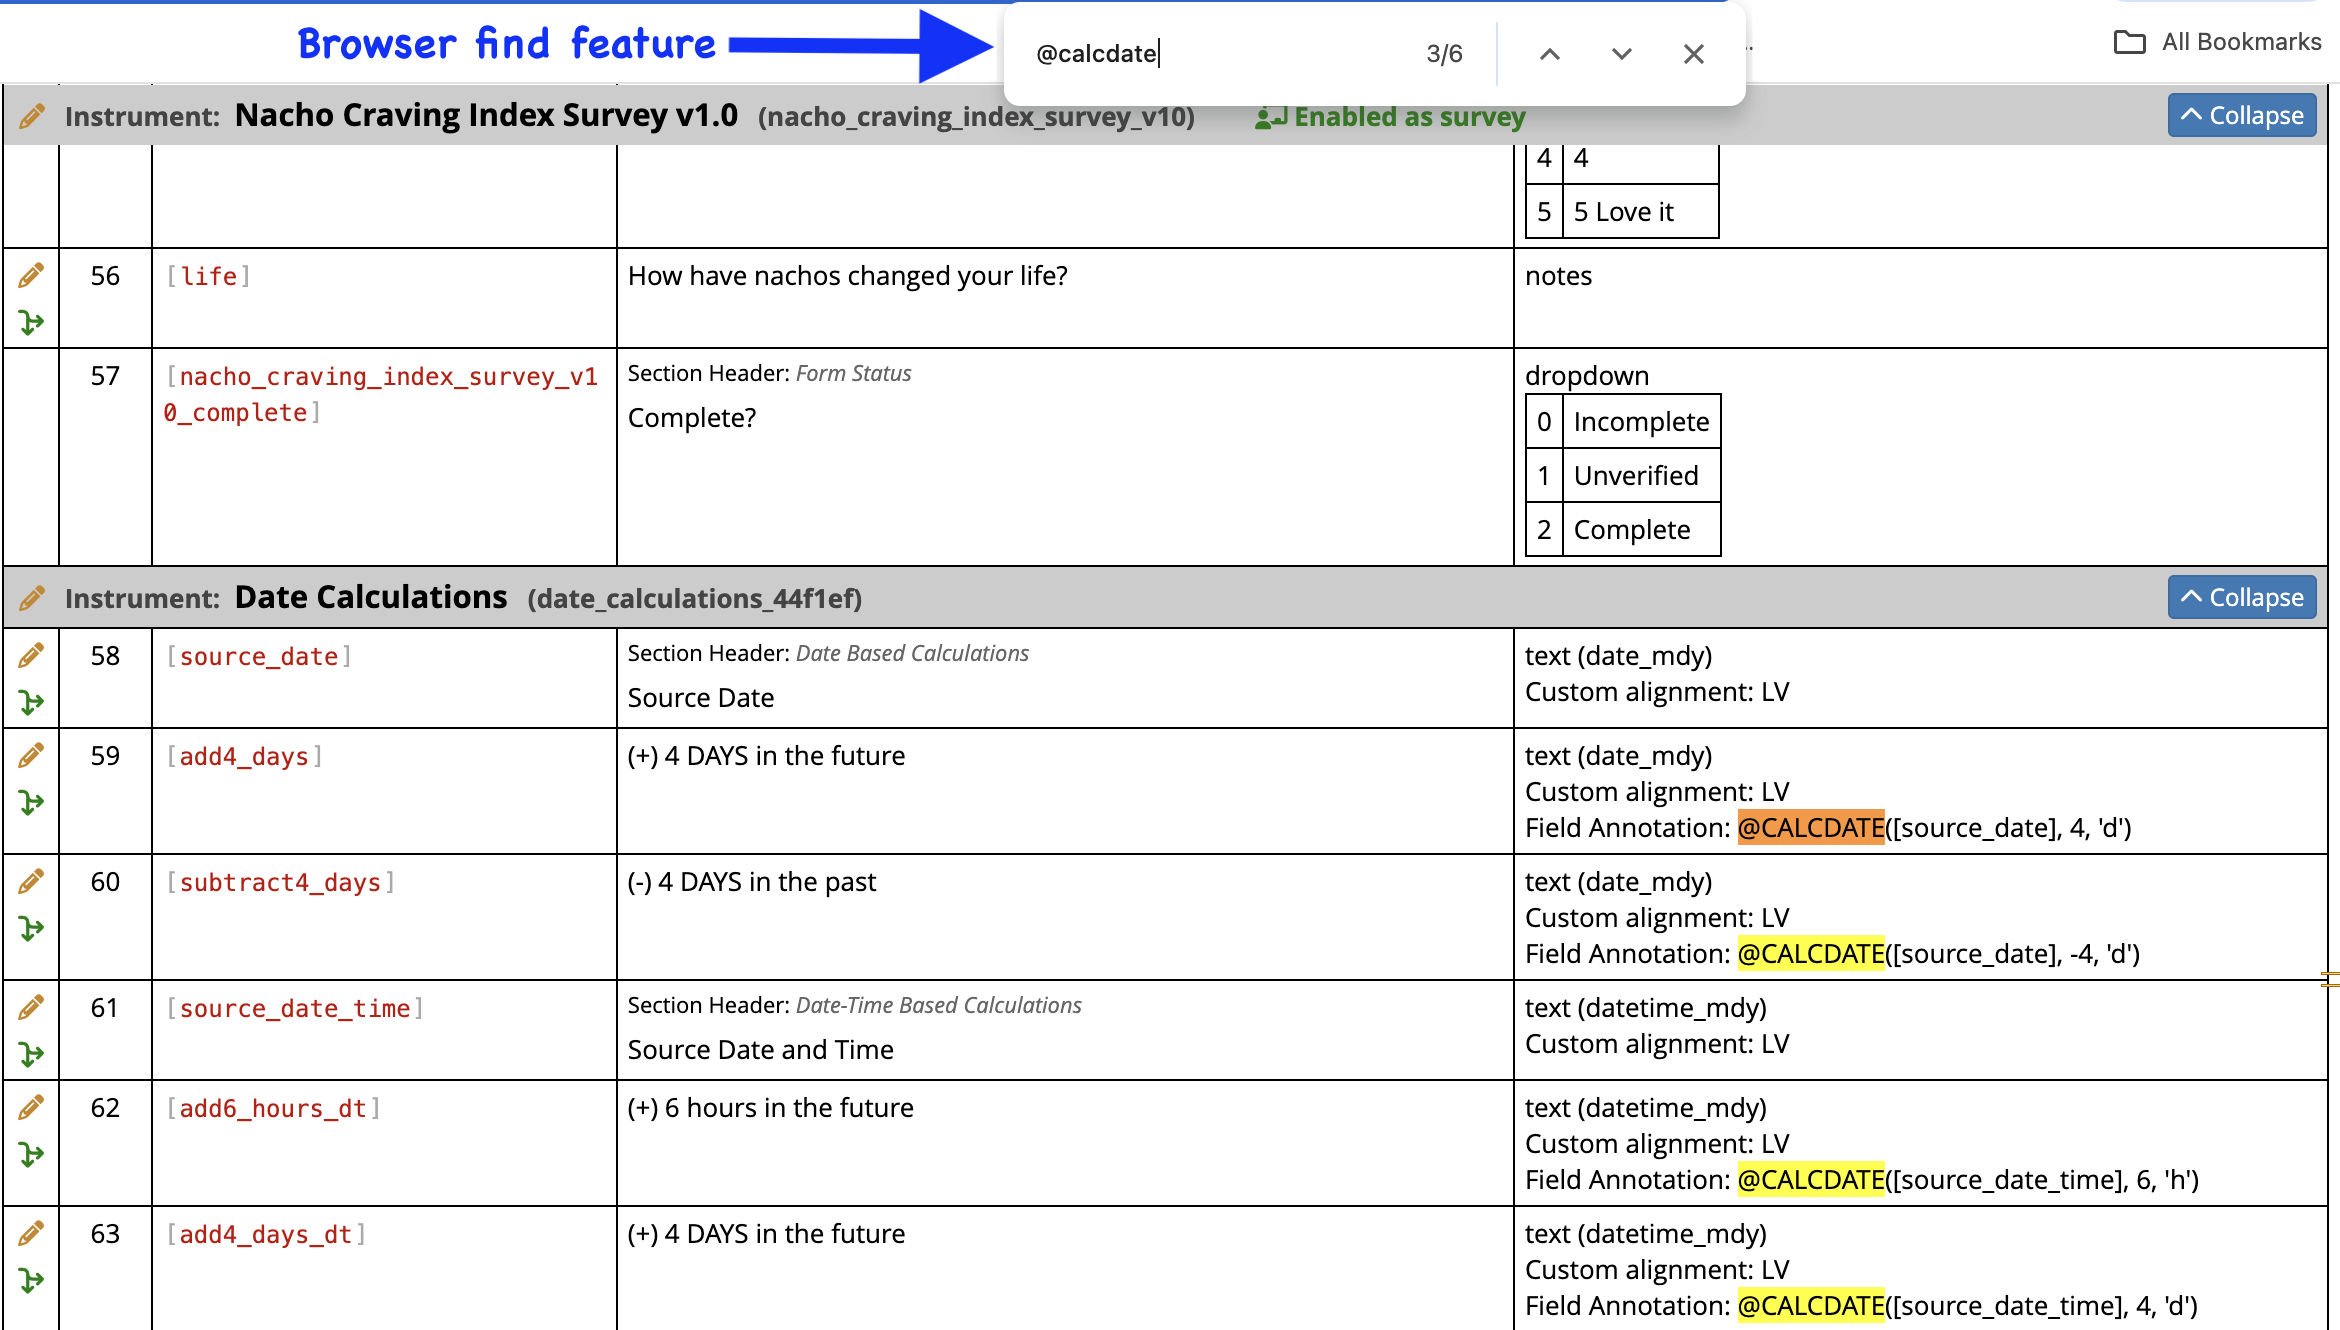Edit field add4_days_dt with pencil icon
The height and width of the screenshot is (1330, 2340).
click(x=31, y=1233)
